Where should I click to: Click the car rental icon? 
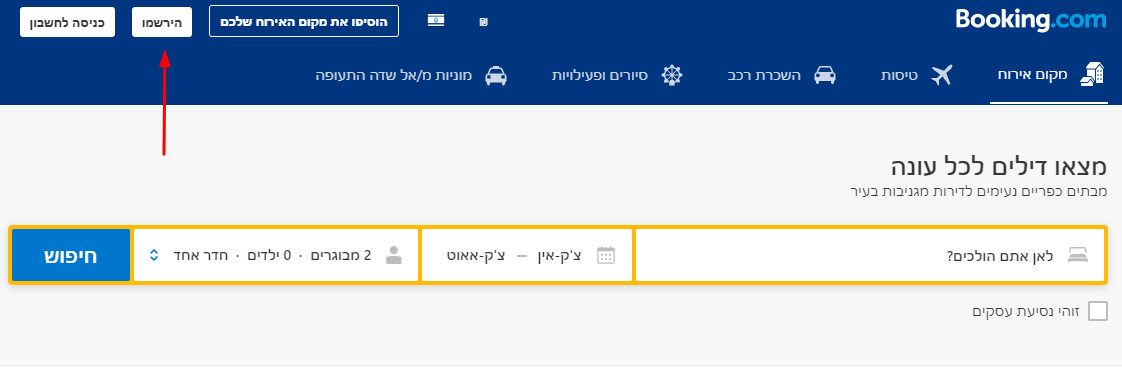click(x=825, y=74)
